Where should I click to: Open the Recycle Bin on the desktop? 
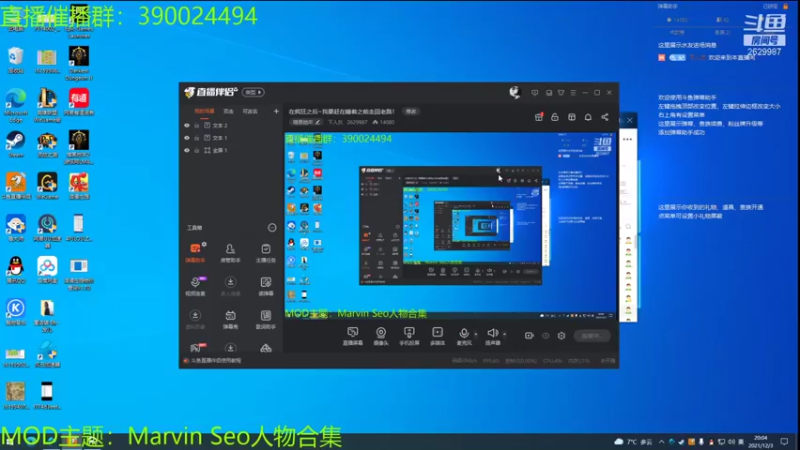pyautogui.click(x=15, y=61)
